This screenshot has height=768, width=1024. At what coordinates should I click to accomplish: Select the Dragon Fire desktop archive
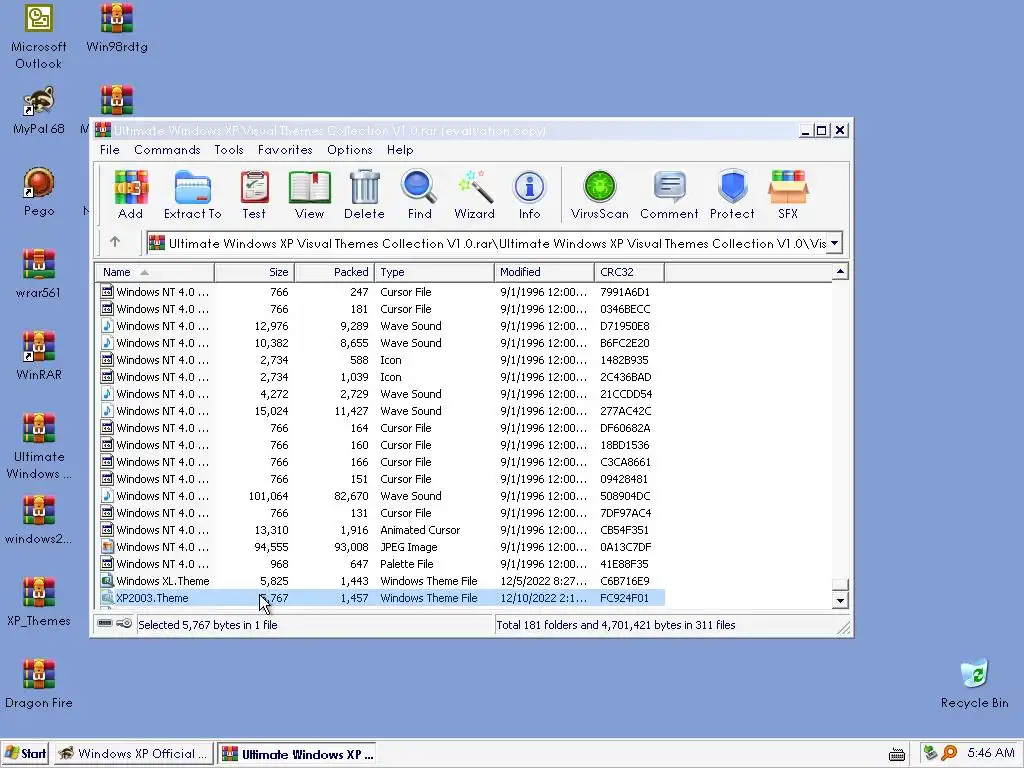39,684
